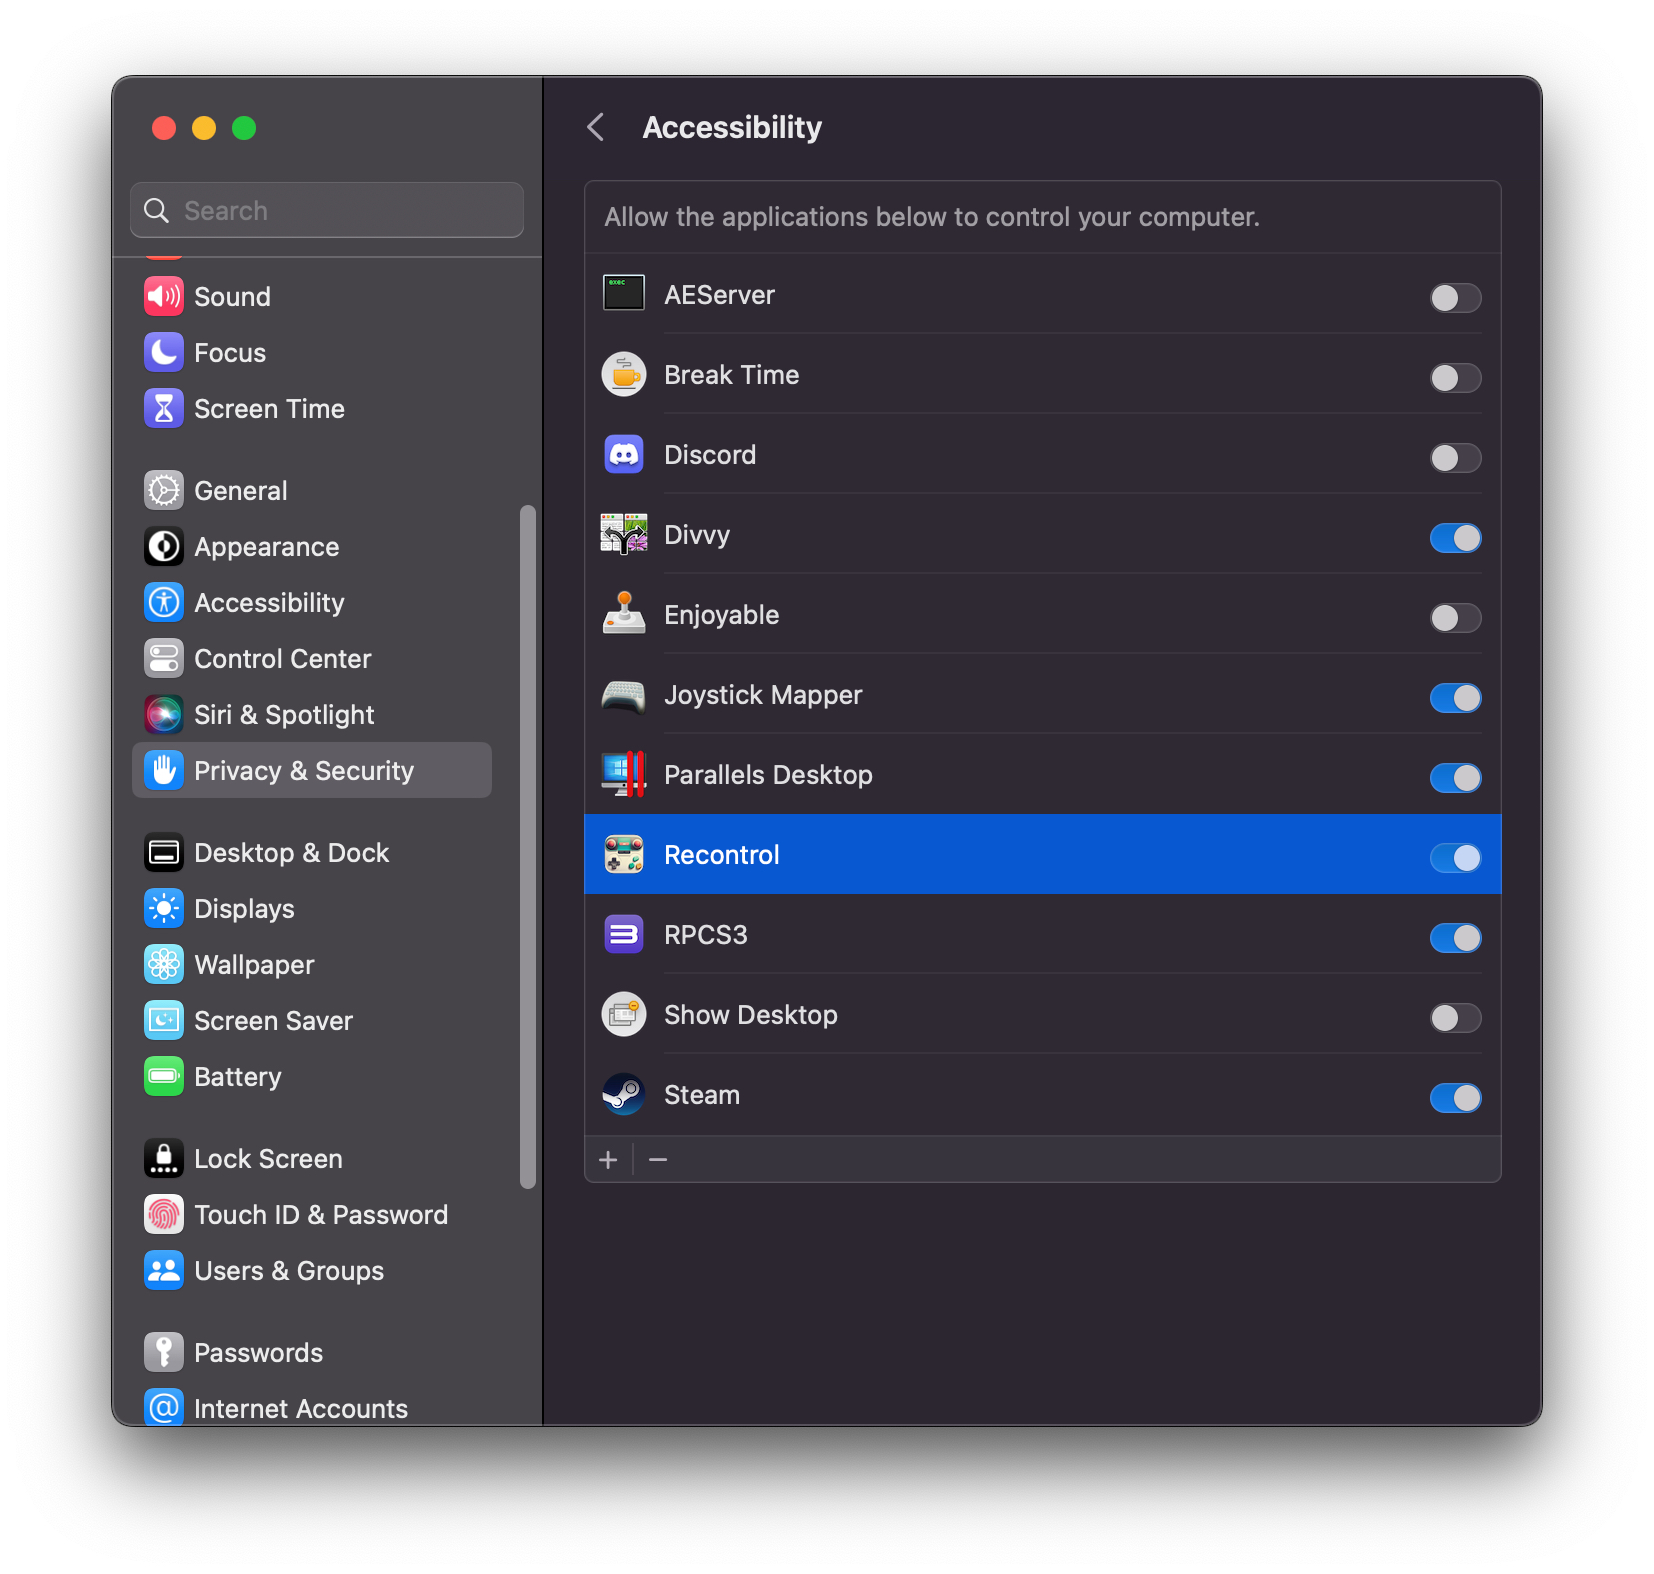Select the Joystick Mapper row name
Viewport: 1654px width, 1574px height.
coord(763,694)
